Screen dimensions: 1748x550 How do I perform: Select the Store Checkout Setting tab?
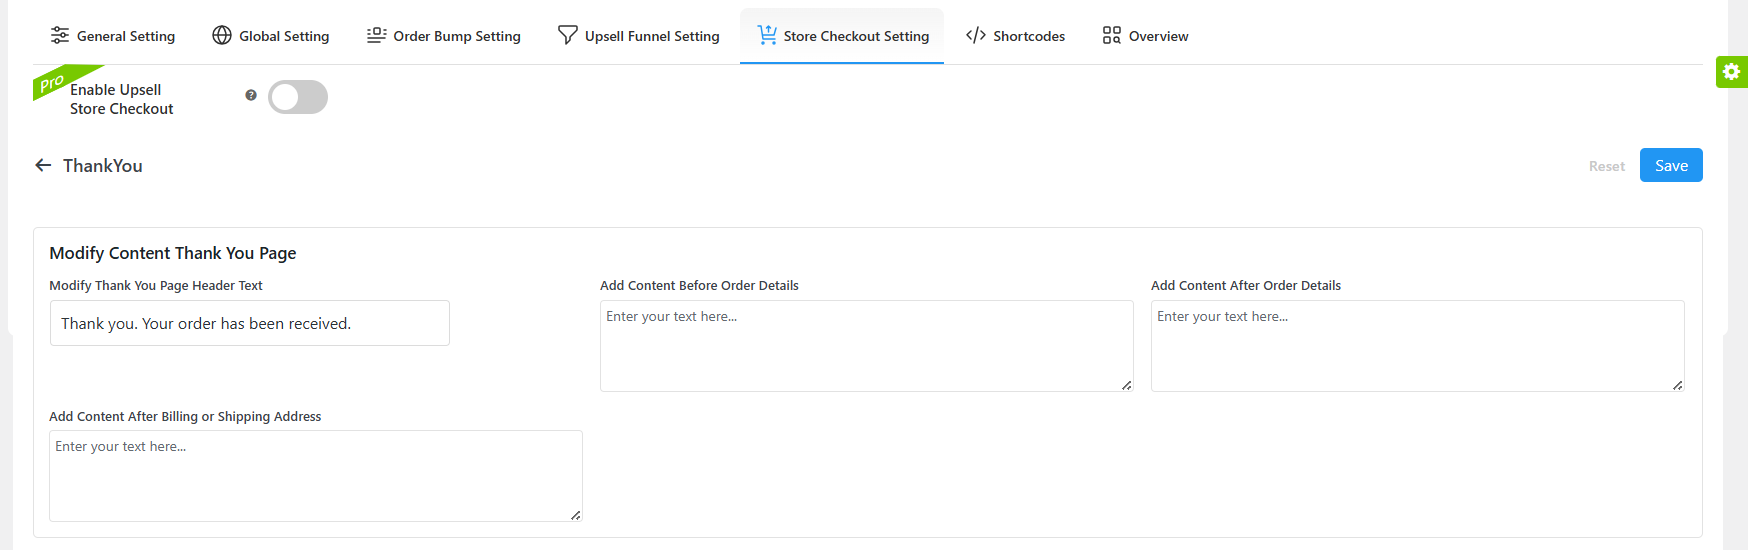tap(842, 36)
